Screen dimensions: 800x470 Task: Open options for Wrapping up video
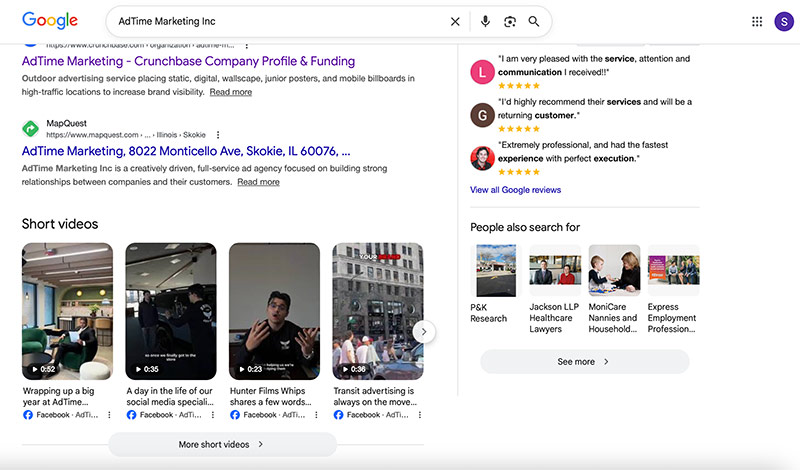(x=109, y=415)
